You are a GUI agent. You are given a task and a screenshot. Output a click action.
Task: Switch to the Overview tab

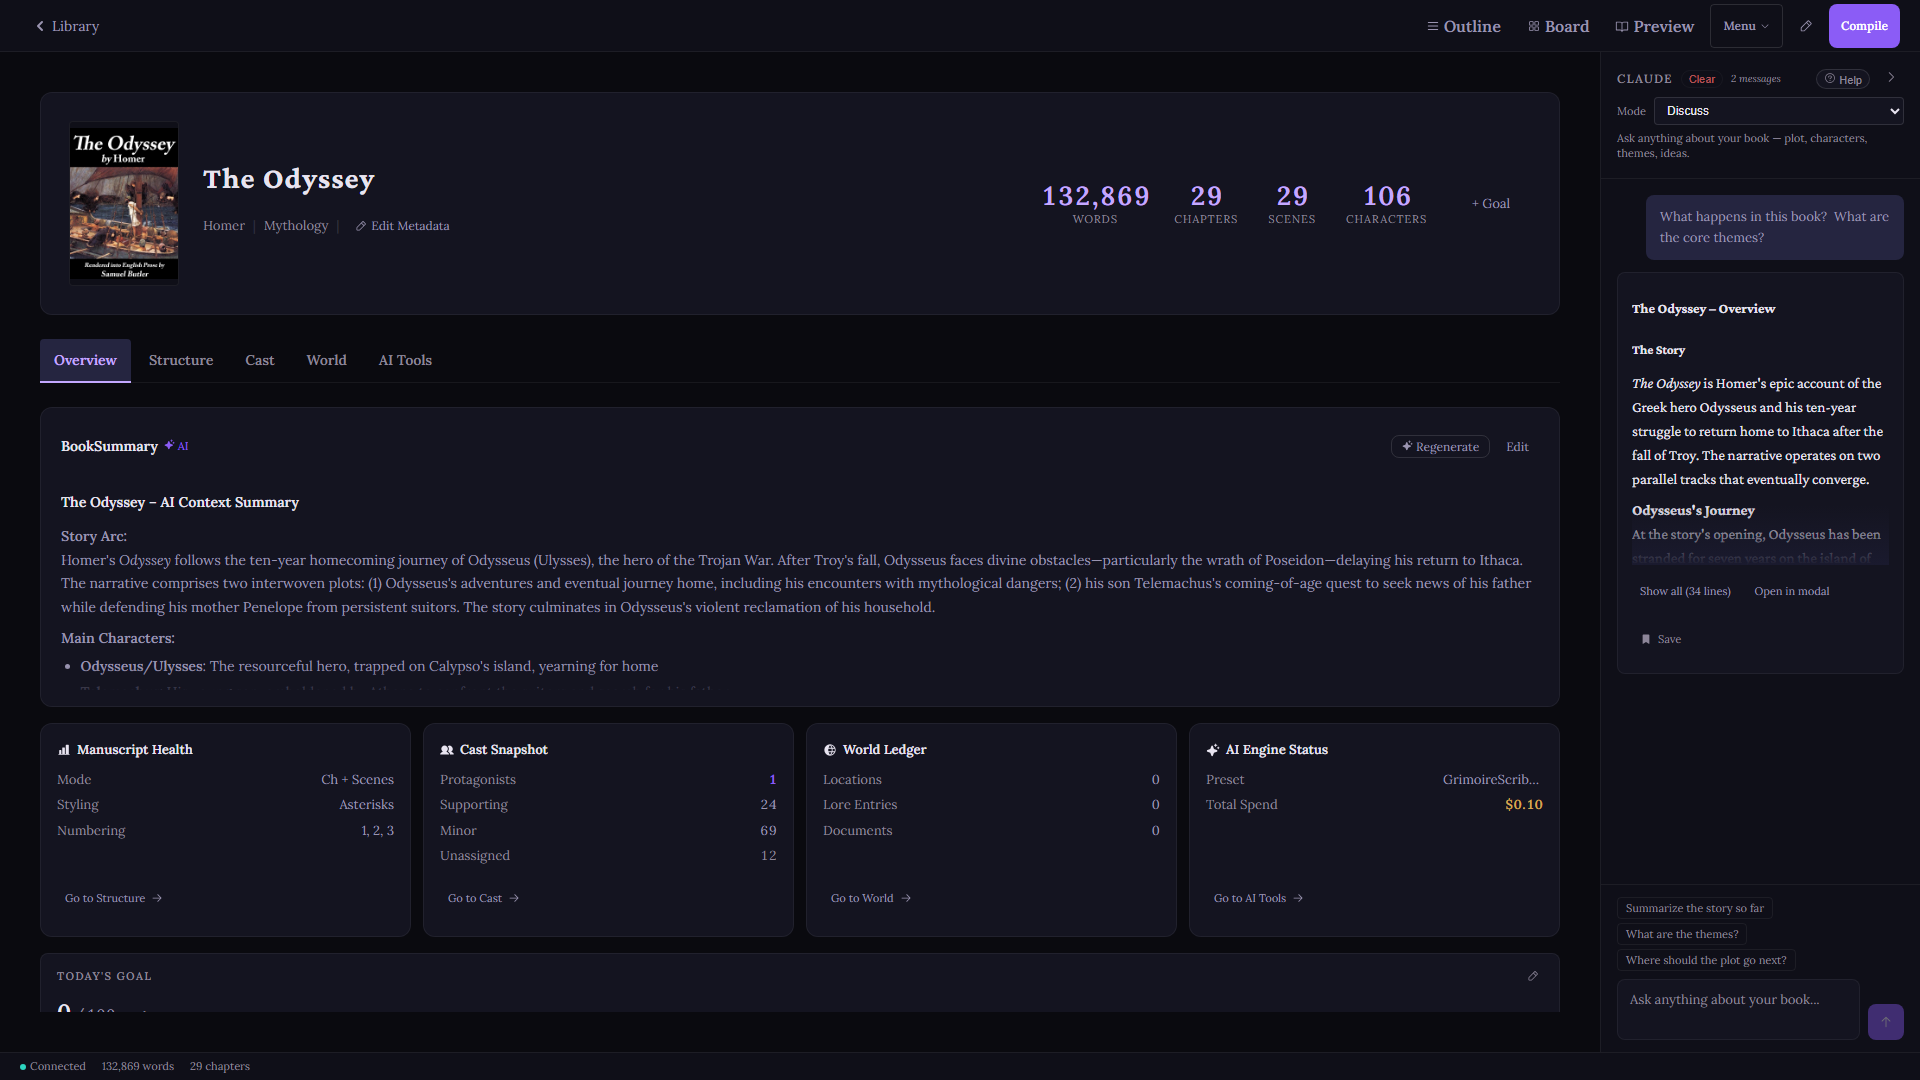point(85,360)
